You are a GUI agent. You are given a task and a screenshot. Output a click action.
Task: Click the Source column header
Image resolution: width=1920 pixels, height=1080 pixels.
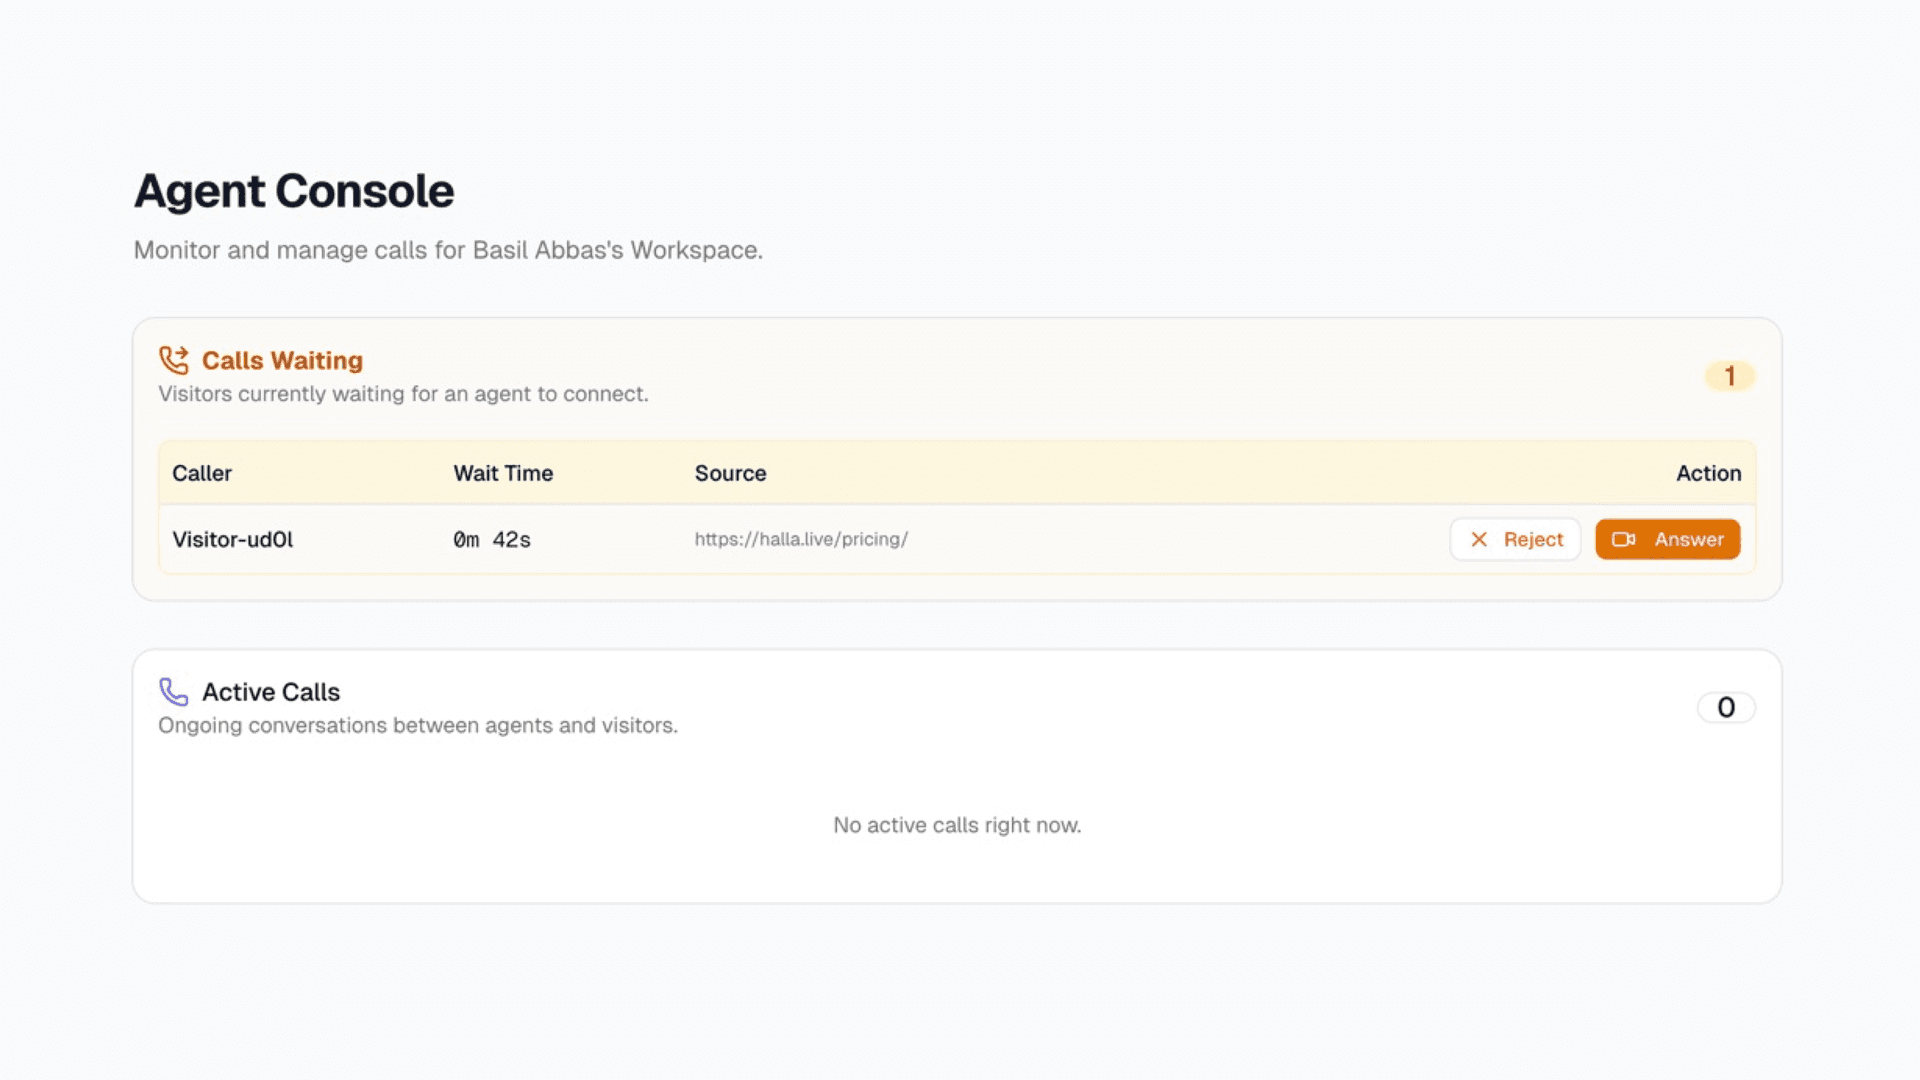click(x=730, y=473)
